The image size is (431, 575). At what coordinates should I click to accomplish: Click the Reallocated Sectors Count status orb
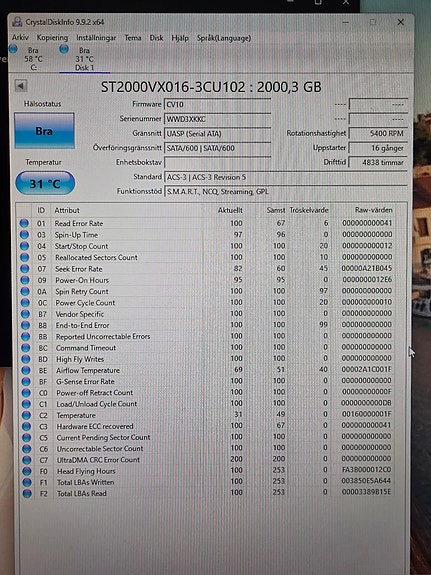pyautogui.click(x=25, y=257)
